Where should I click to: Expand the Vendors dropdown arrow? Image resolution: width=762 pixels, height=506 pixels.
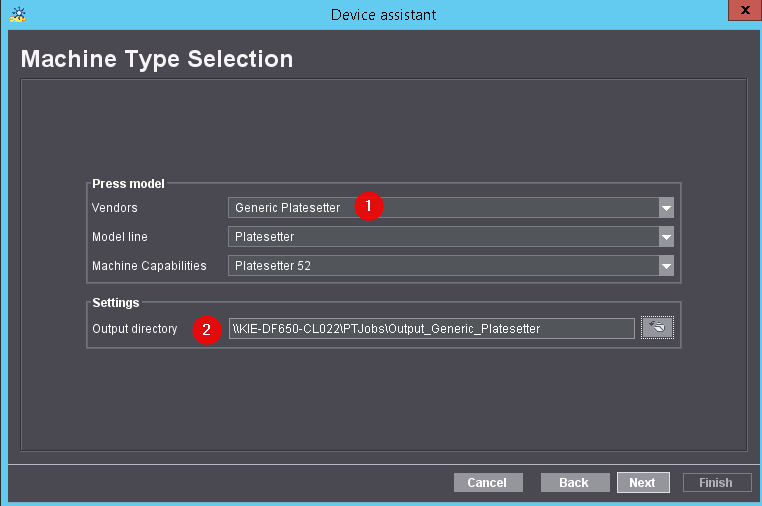666,208
